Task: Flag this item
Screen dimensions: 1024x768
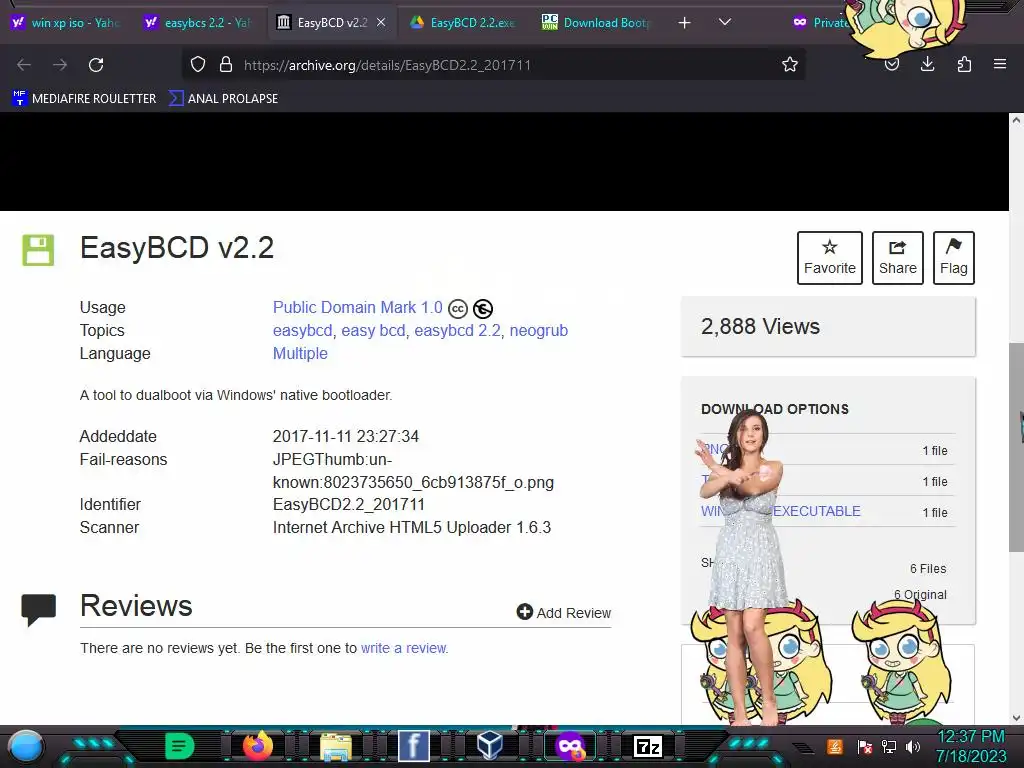Action: 953,257
